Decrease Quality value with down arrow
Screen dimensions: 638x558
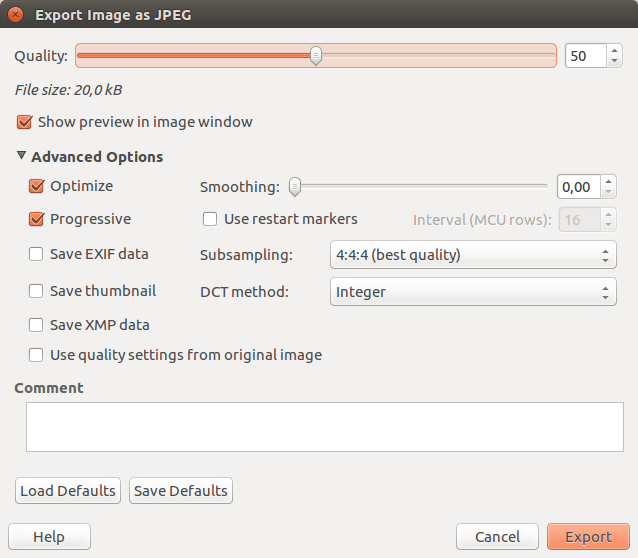click(x=614, y=61)
